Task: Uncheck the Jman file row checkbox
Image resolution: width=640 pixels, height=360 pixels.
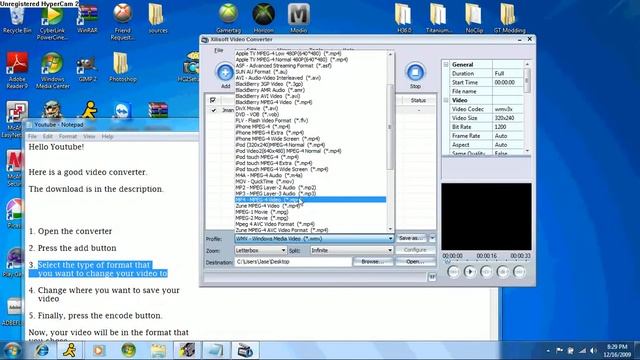Action: click(x=213, y=110)
